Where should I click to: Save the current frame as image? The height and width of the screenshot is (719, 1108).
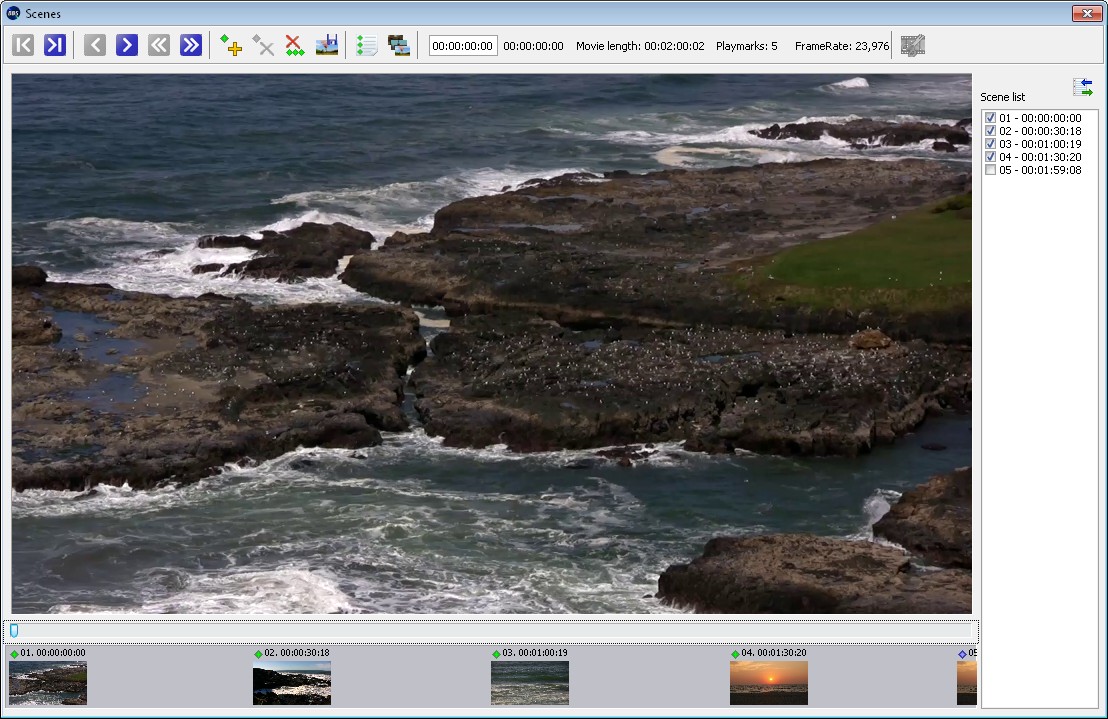click(325, 44)
